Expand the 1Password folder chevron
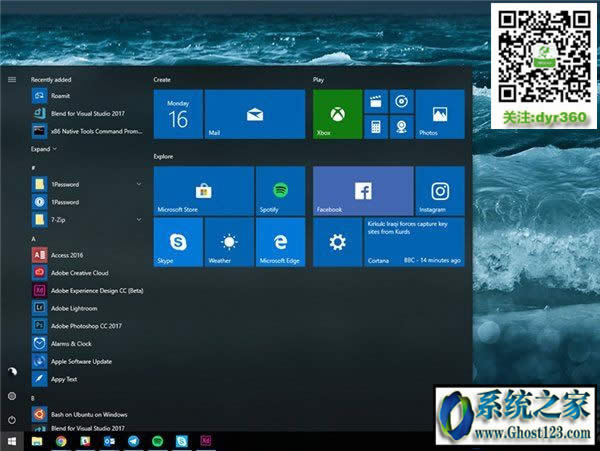Viewport: 600px width, 451px height. [x=139, y=184]
